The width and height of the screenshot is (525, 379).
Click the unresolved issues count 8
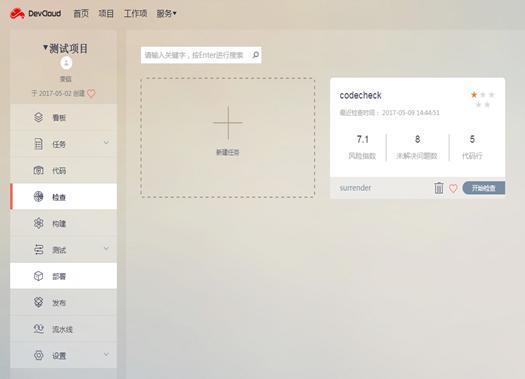tap(417, 139)
